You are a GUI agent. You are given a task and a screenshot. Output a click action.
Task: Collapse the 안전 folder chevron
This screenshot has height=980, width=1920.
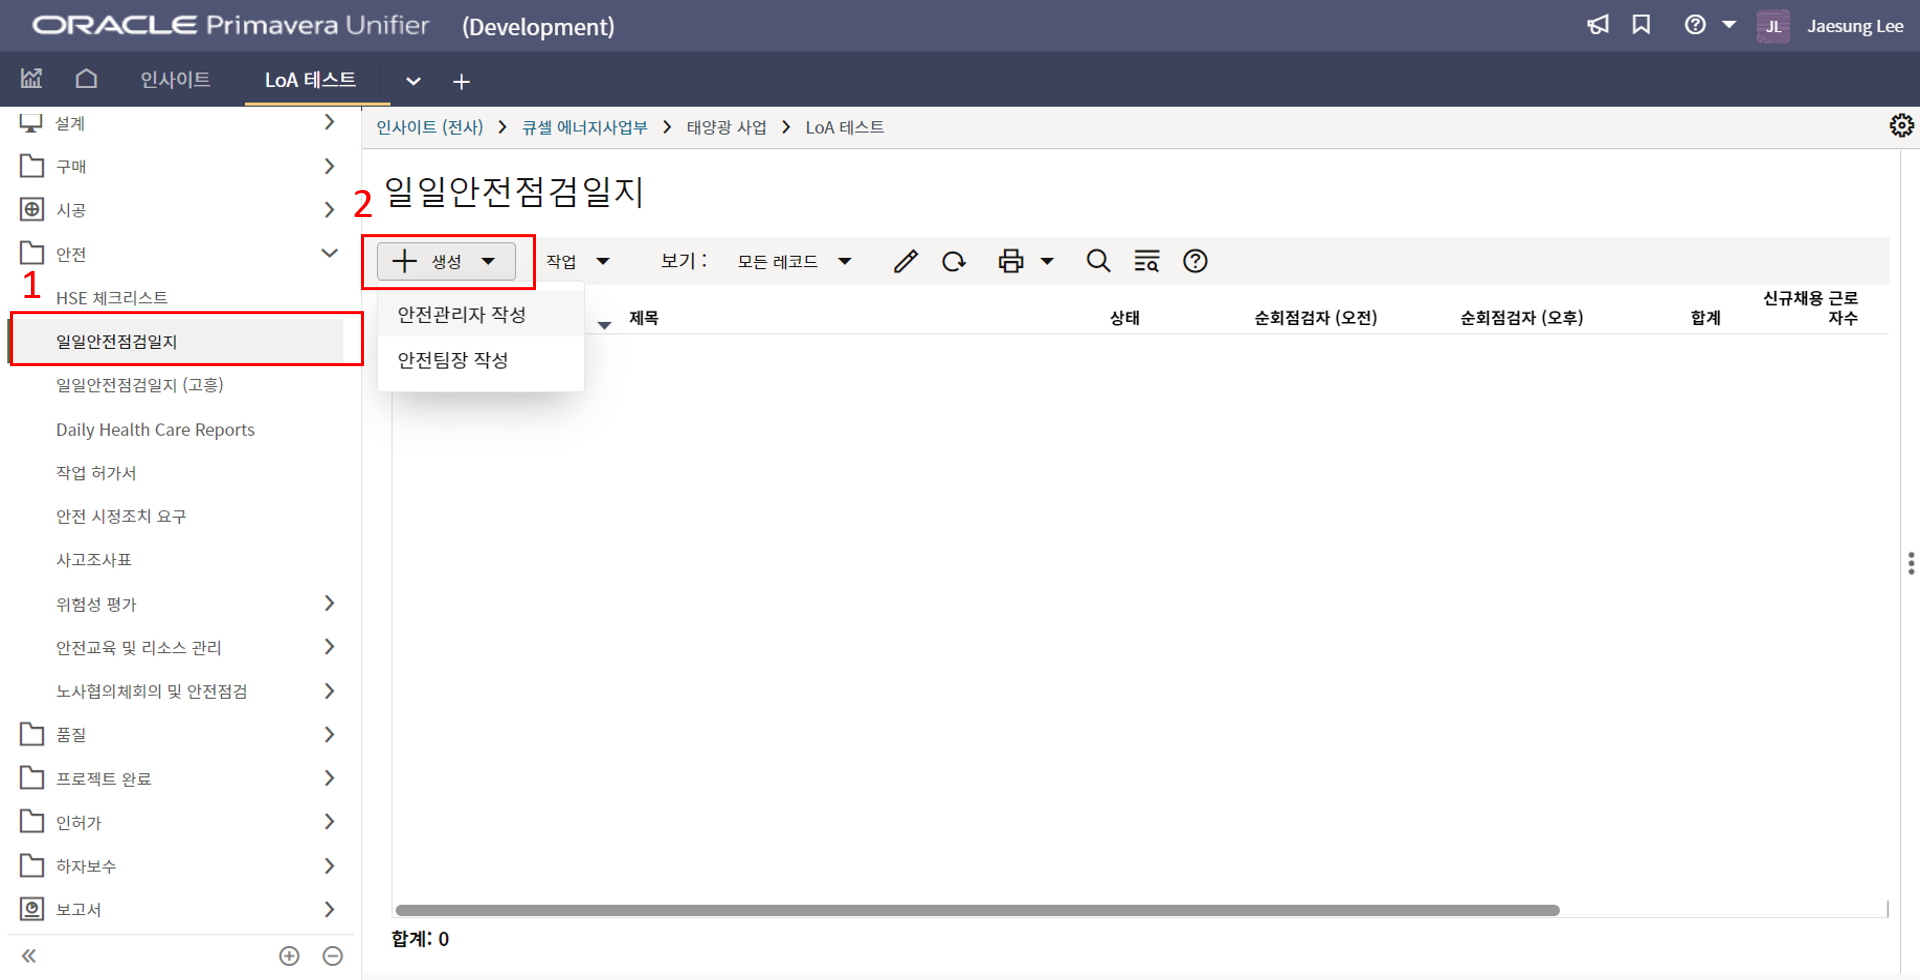pyautogui.click(x=329, y=253)
